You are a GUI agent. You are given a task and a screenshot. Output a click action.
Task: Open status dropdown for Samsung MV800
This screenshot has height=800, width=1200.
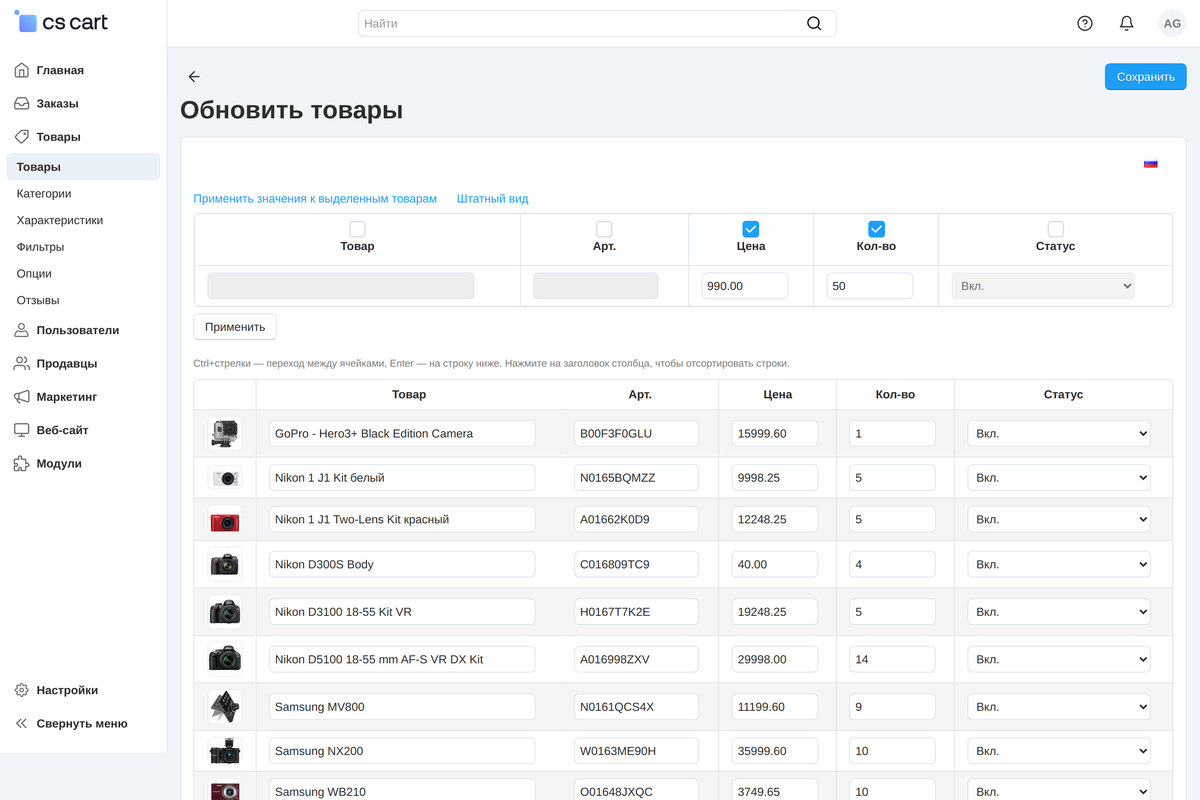pyautogui.click(x=1059, y=707)
